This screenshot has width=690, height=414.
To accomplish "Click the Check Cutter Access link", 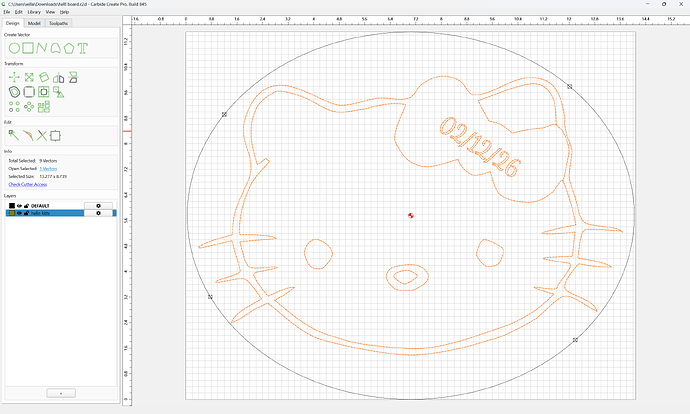I will (28, 184).
